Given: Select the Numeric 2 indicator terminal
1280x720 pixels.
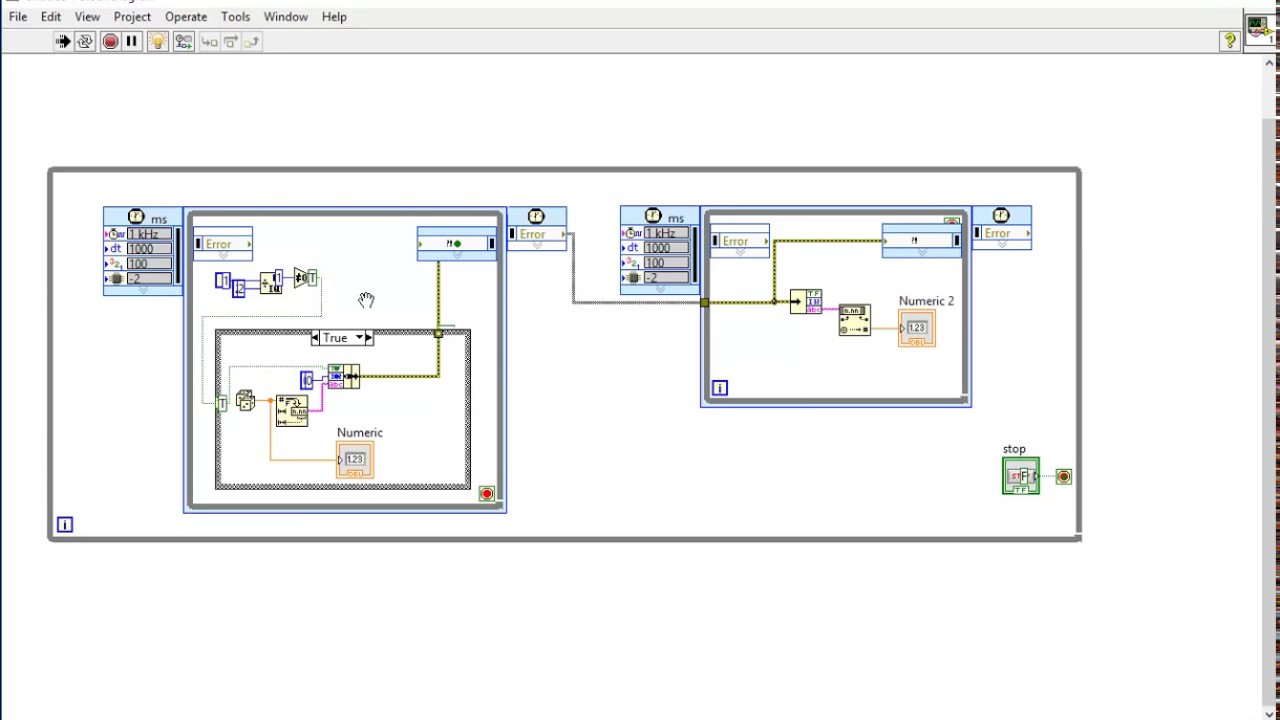Looking at the screenshot, I should pos(917,328).
